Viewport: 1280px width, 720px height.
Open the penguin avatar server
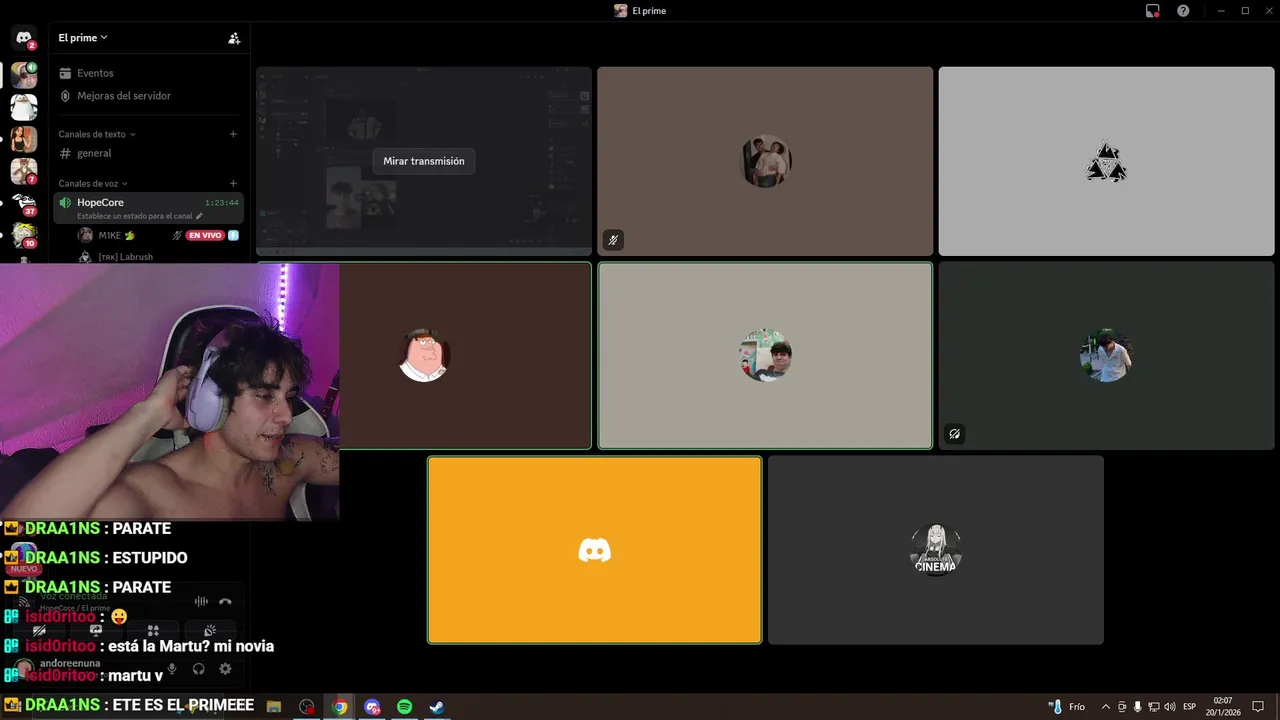click(x=24, y=107)
